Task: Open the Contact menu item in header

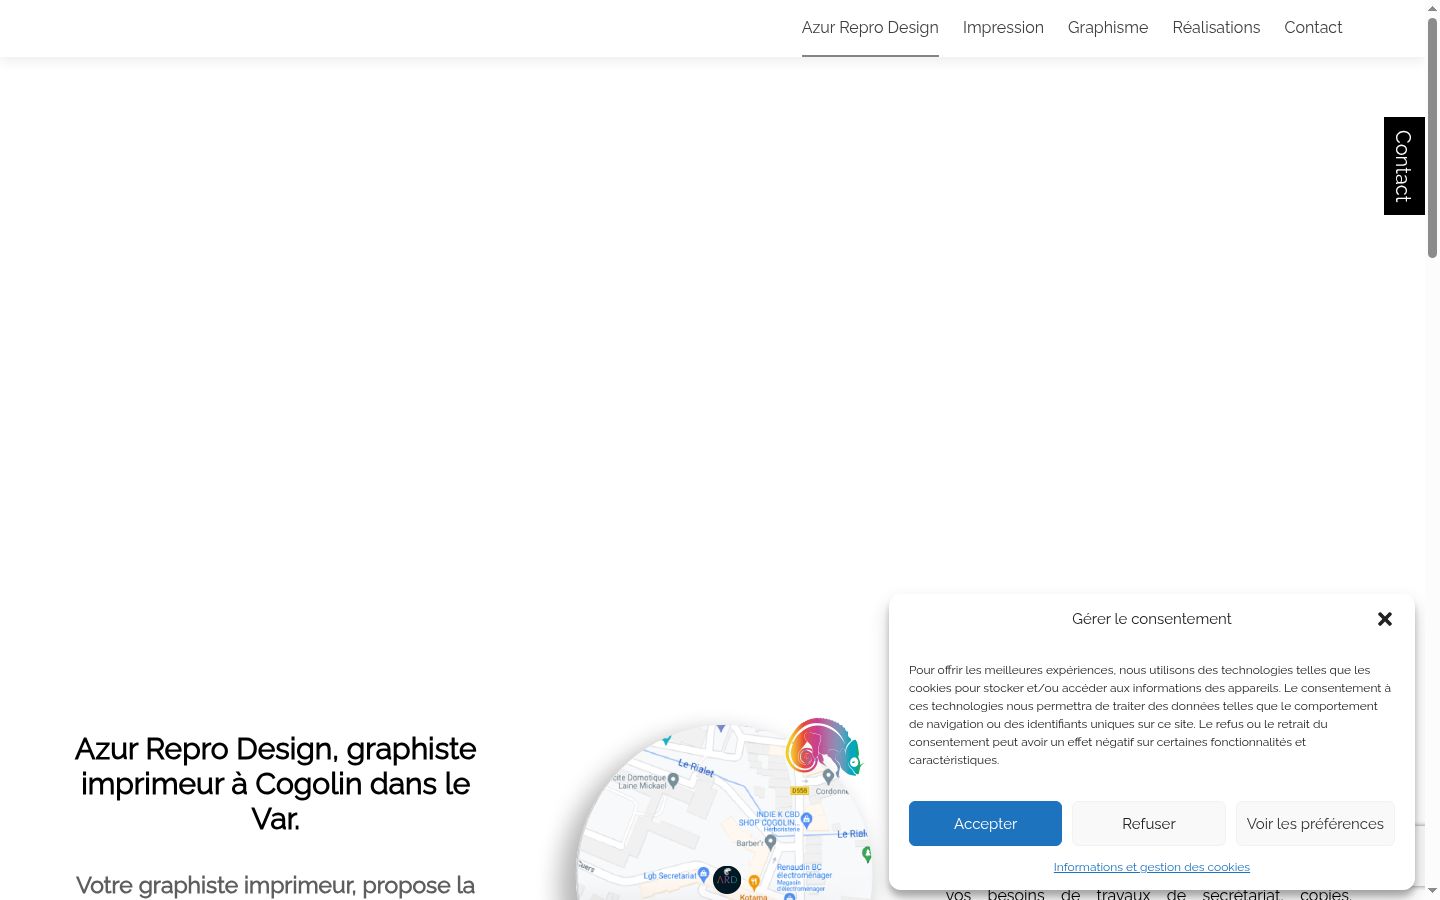Action: tap(1313, 28)
